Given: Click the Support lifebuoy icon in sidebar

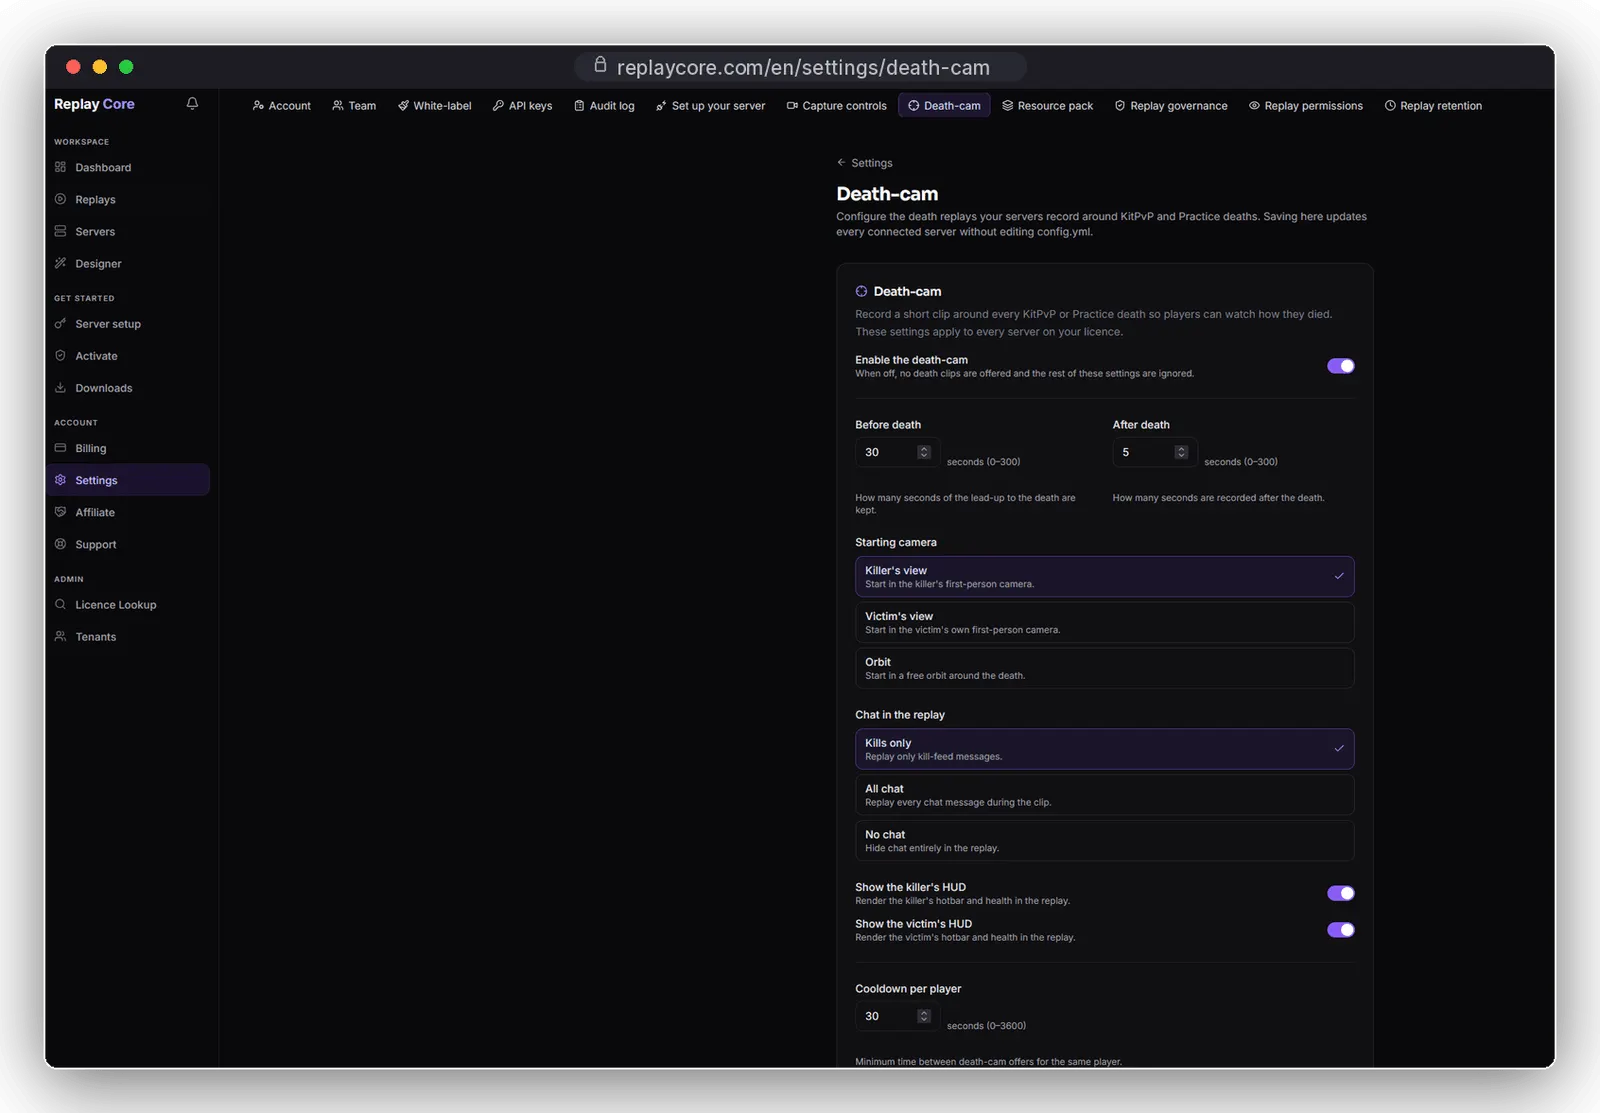Looking at the screenshot, I should (60, 544).
